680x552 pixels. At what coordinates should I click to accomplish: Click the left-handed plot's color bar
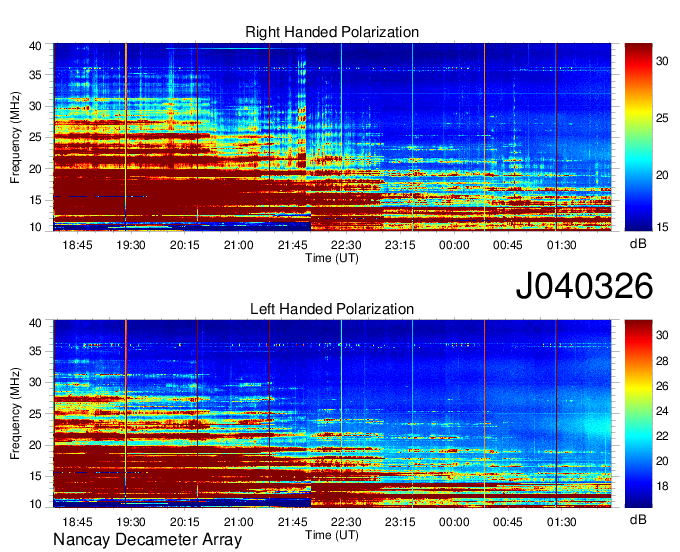(638, 414)
